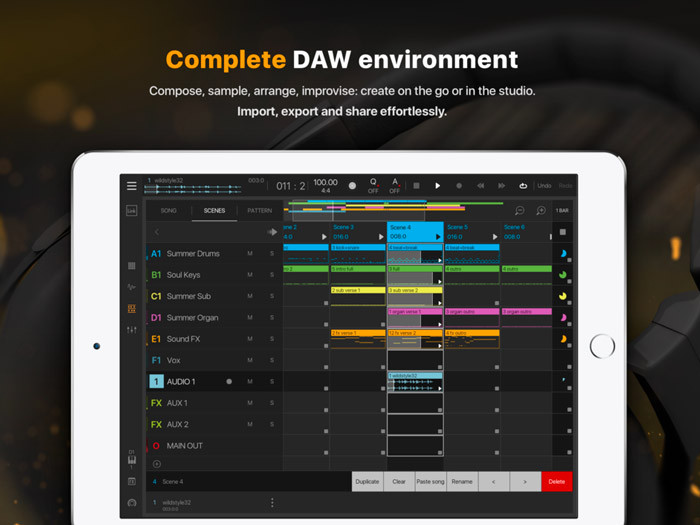Screen dimensions: 700x525
Task: Mute the Summer Drums track
Action: 250,254
